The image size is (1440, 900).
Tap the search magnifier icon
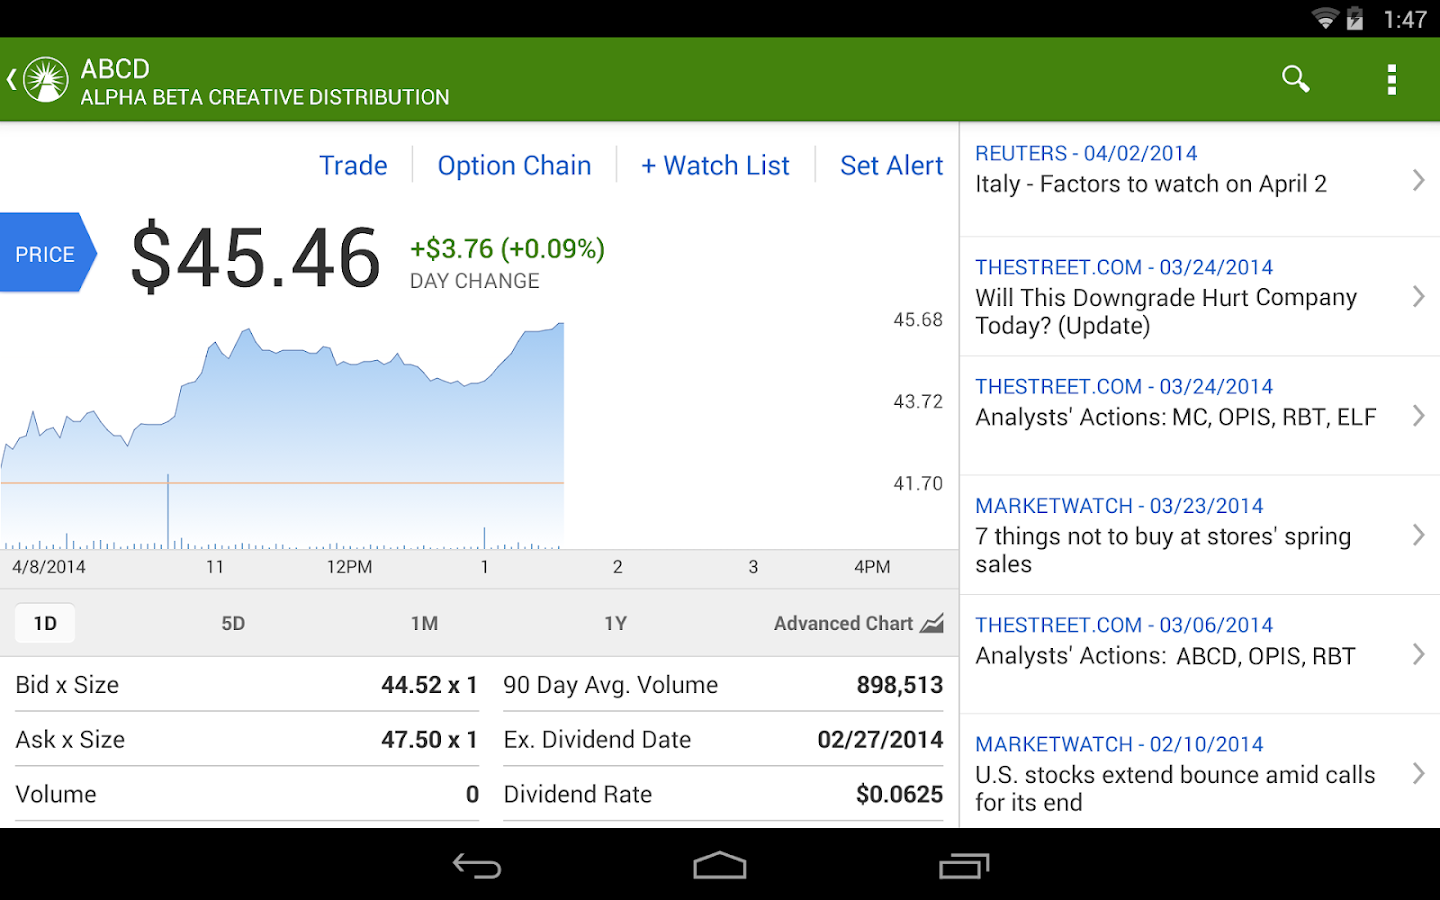pyautogui.click(x=1295, y=79)
